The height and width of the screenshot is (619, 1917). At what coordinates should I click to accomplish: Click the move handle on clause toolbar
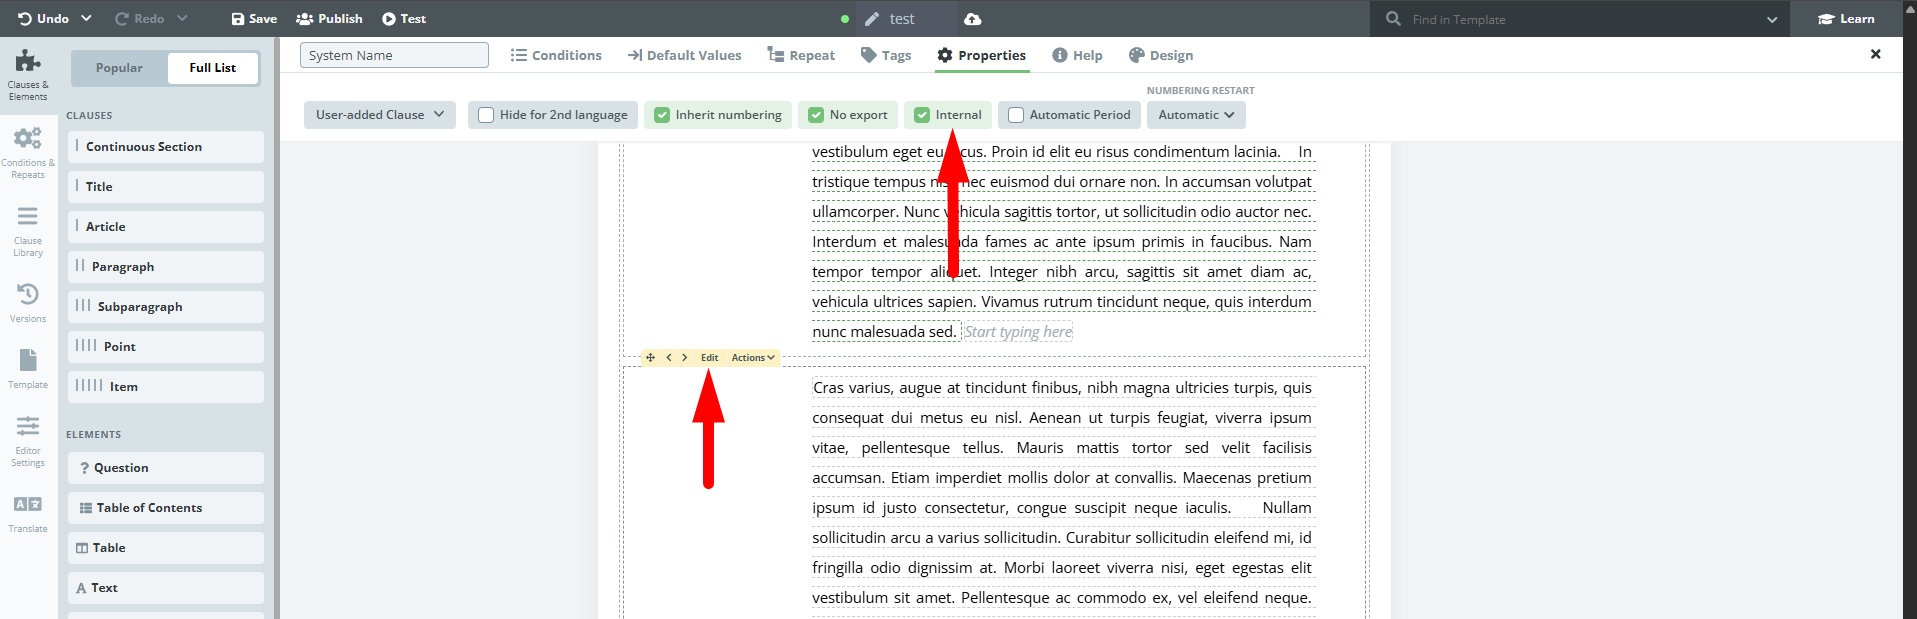point(650,358)
